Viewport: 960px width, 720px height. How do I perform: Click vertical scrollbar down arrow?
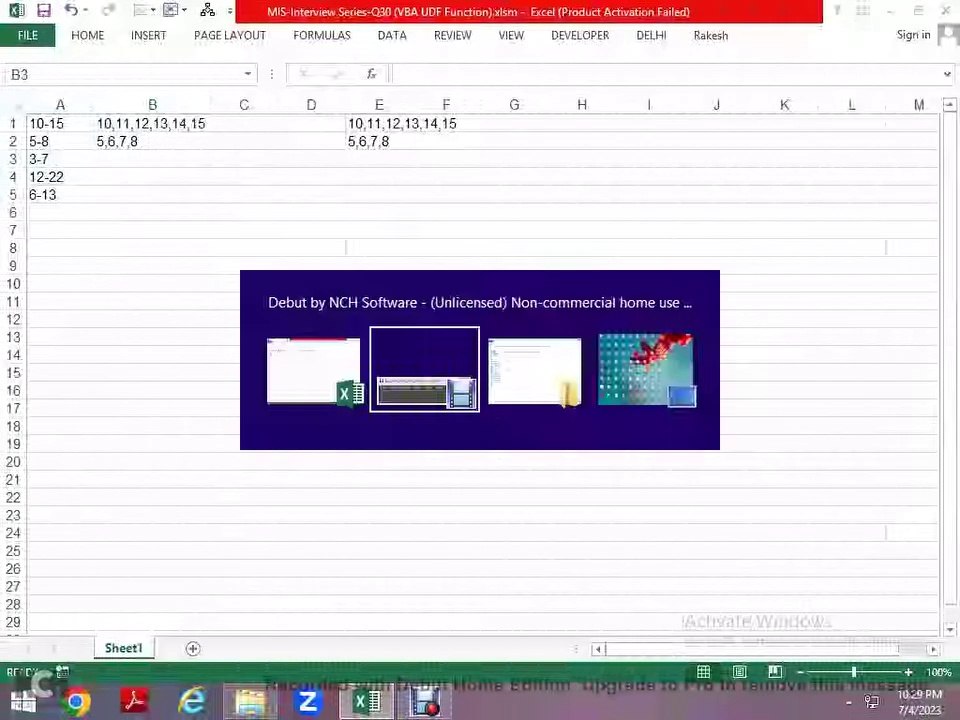(949, 629)
